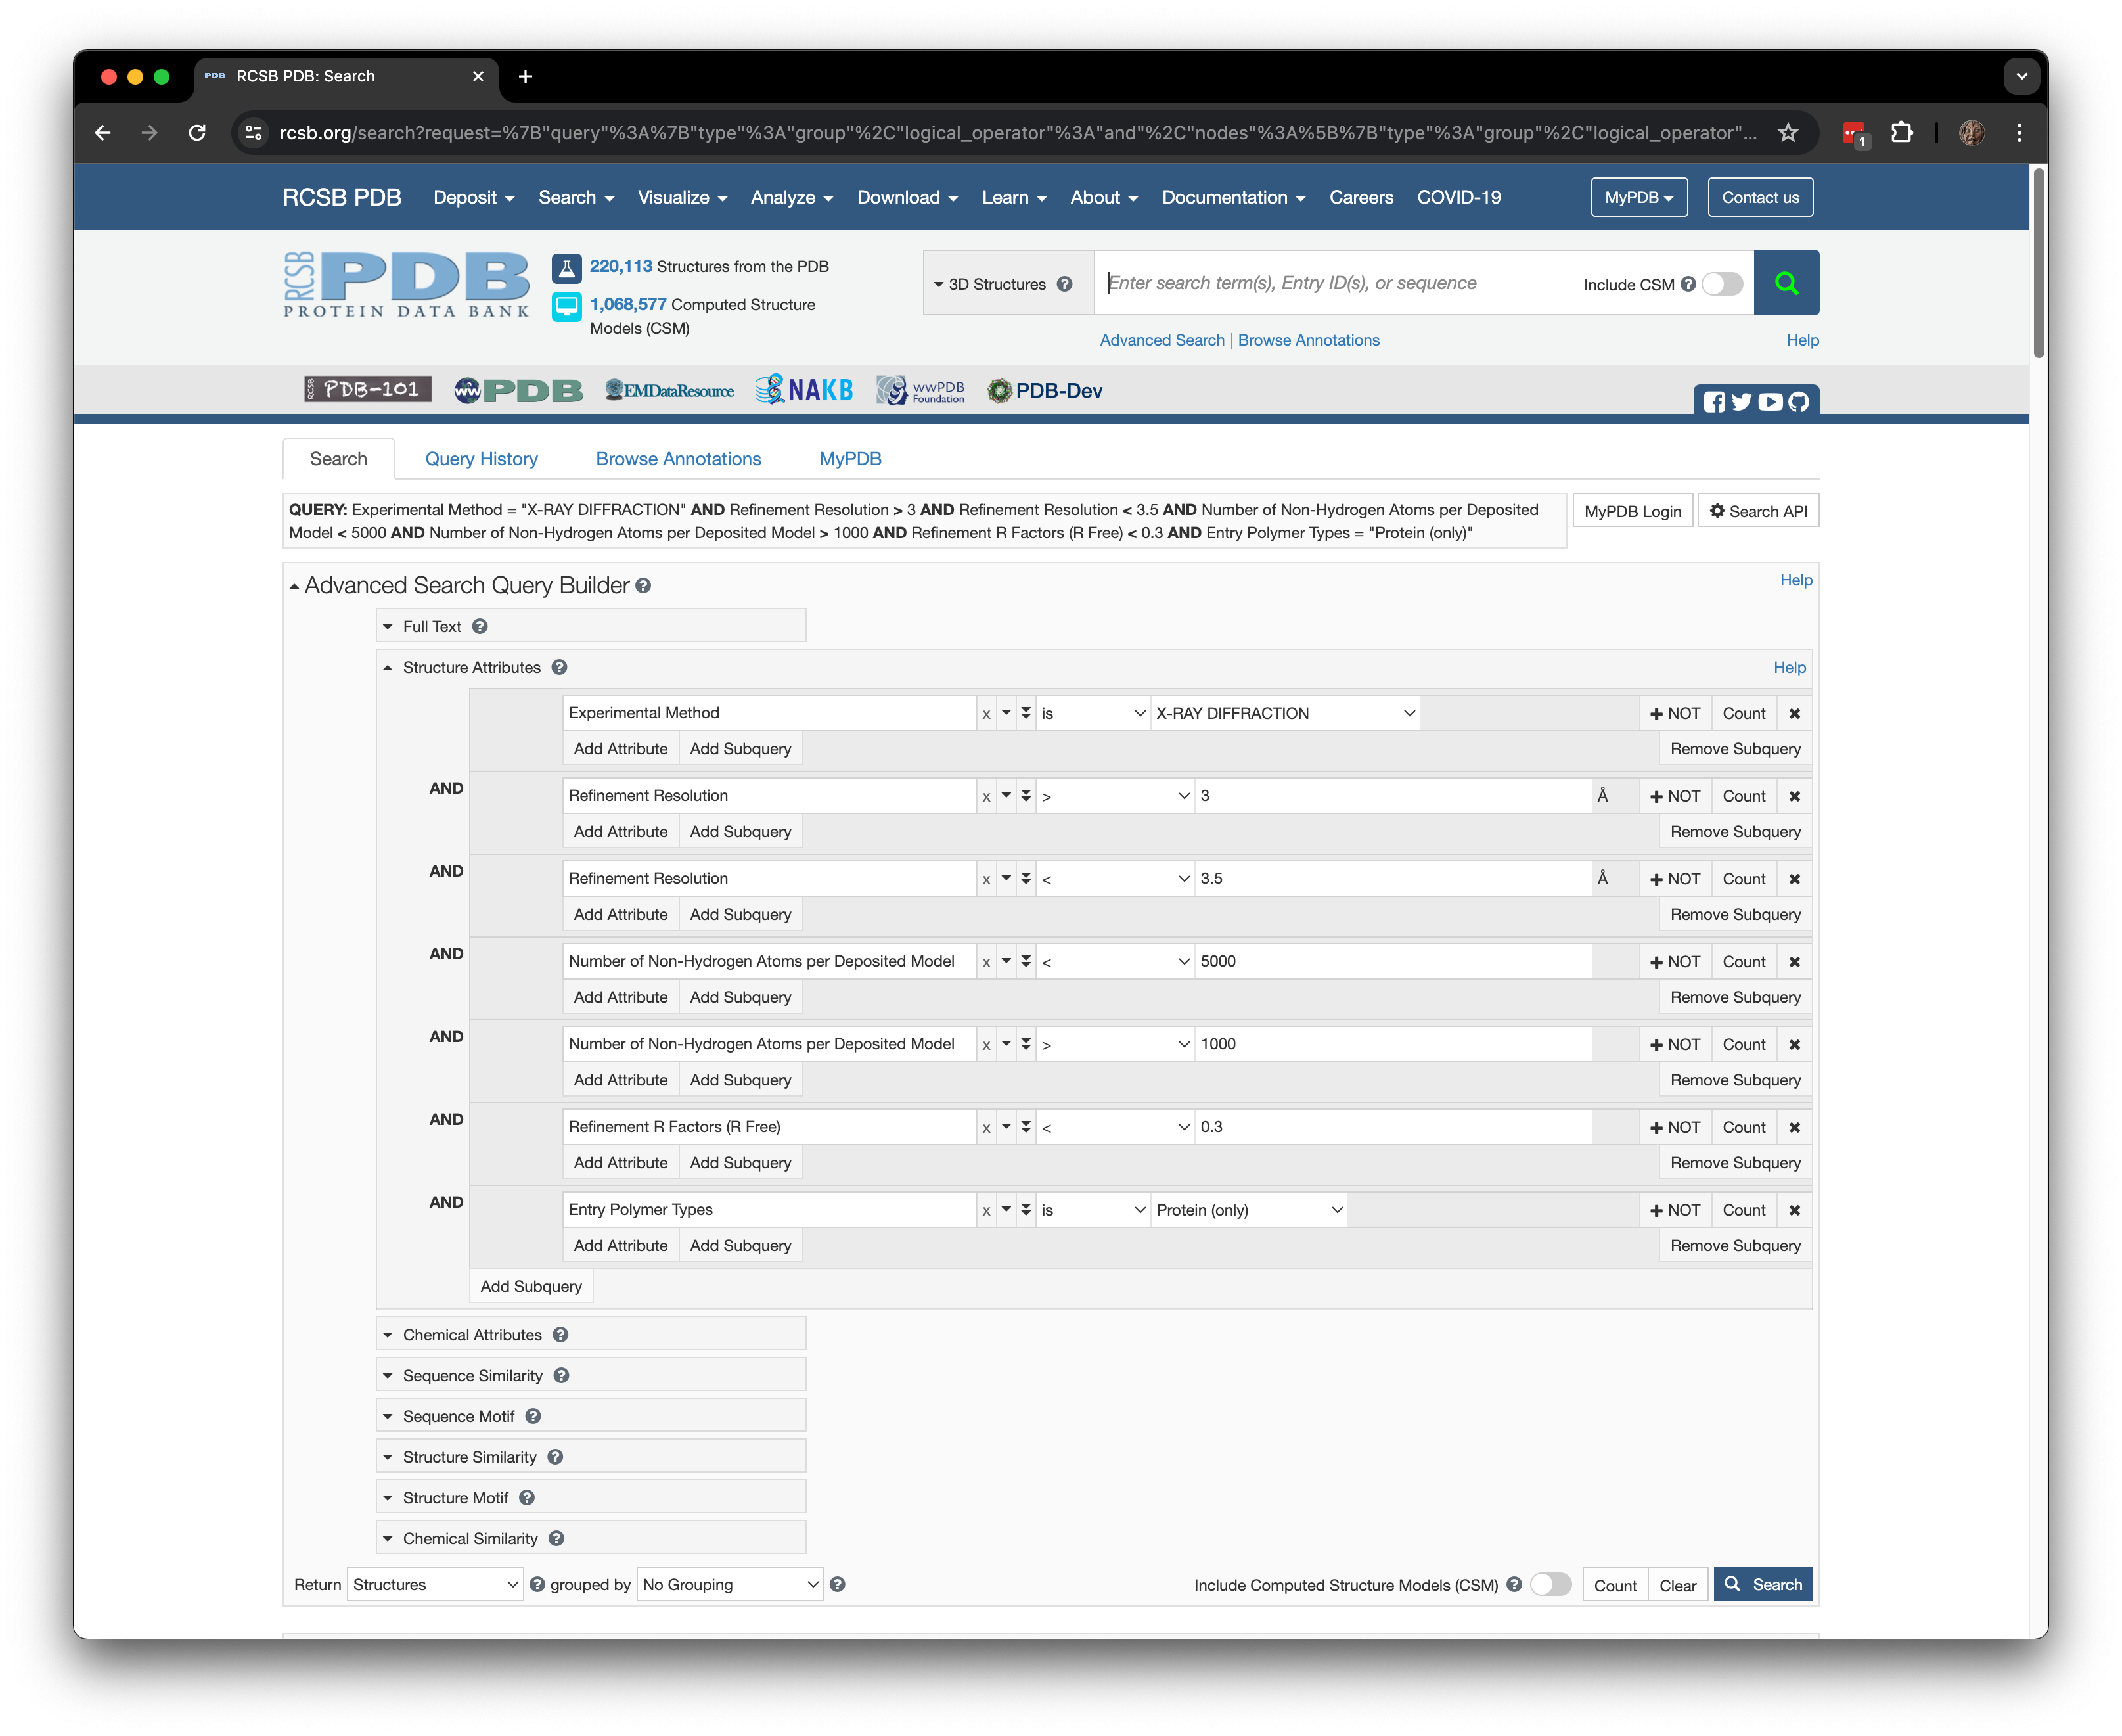Click help icon next to Structure Attributes
Image resolution: width=2122 pixels, height=1736 pixels.
coord(559,667)
